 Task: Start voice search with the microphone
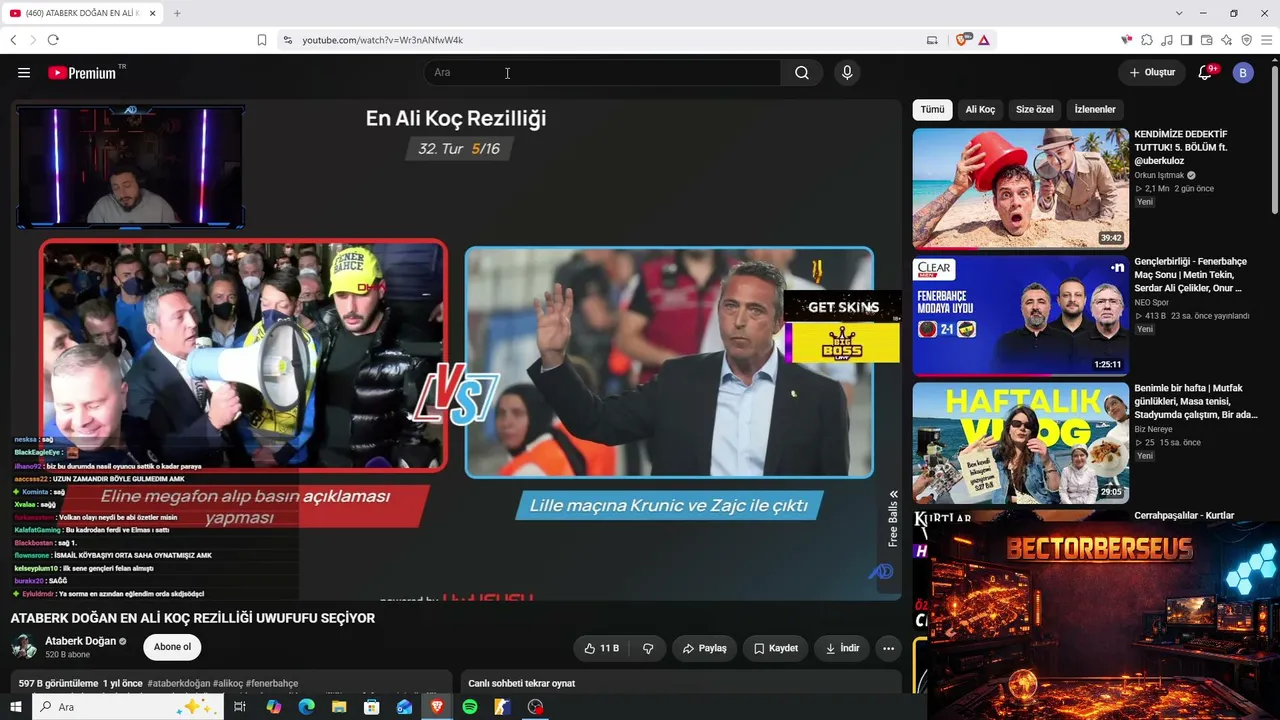pyautogui.click(x=847, y=73)
